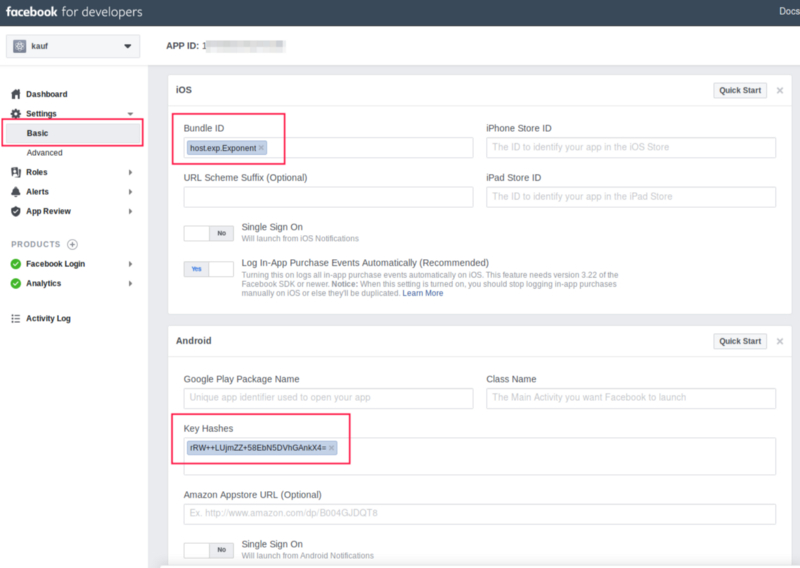The image size is (800, 568).
Task: Focus the Amazon Appstore URL field
Action: point(480,514)
